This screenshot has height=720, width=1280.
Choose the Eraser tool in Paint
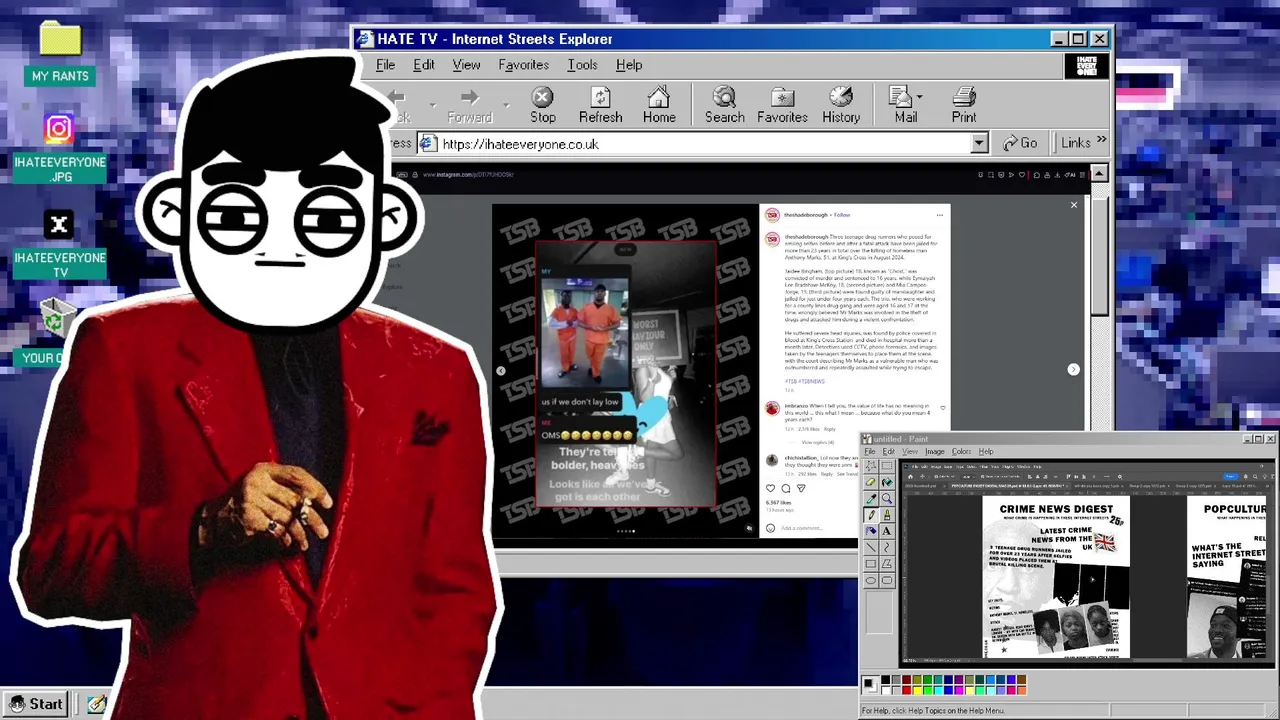[871, 482]
